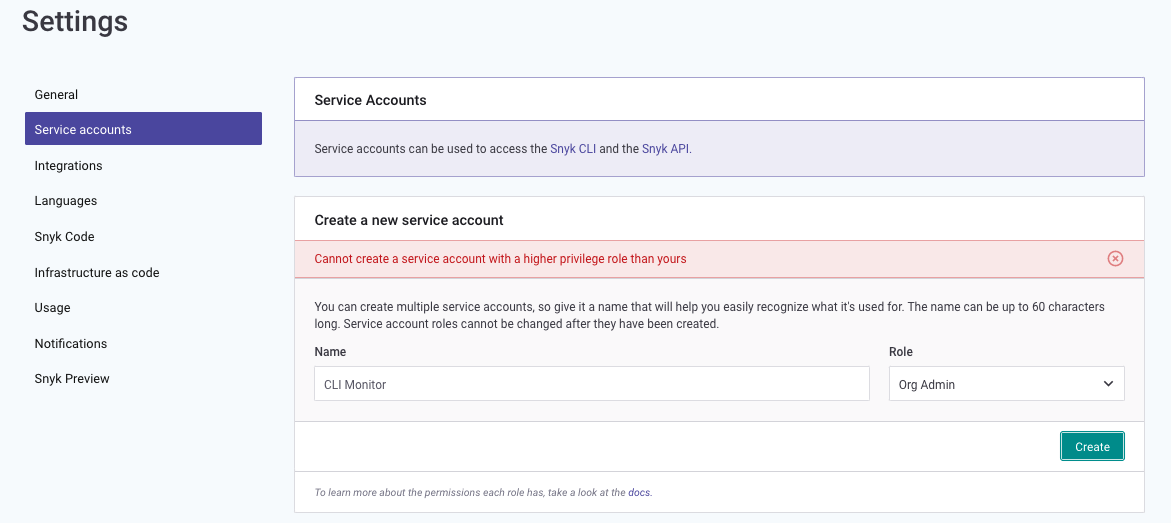
Task: Go to Snyk Preview settings
Action: (x=72, y=379)
